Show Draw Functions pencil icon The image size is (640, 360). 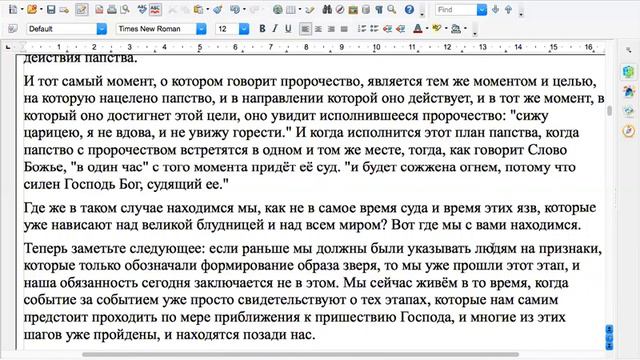pos(310,9)
